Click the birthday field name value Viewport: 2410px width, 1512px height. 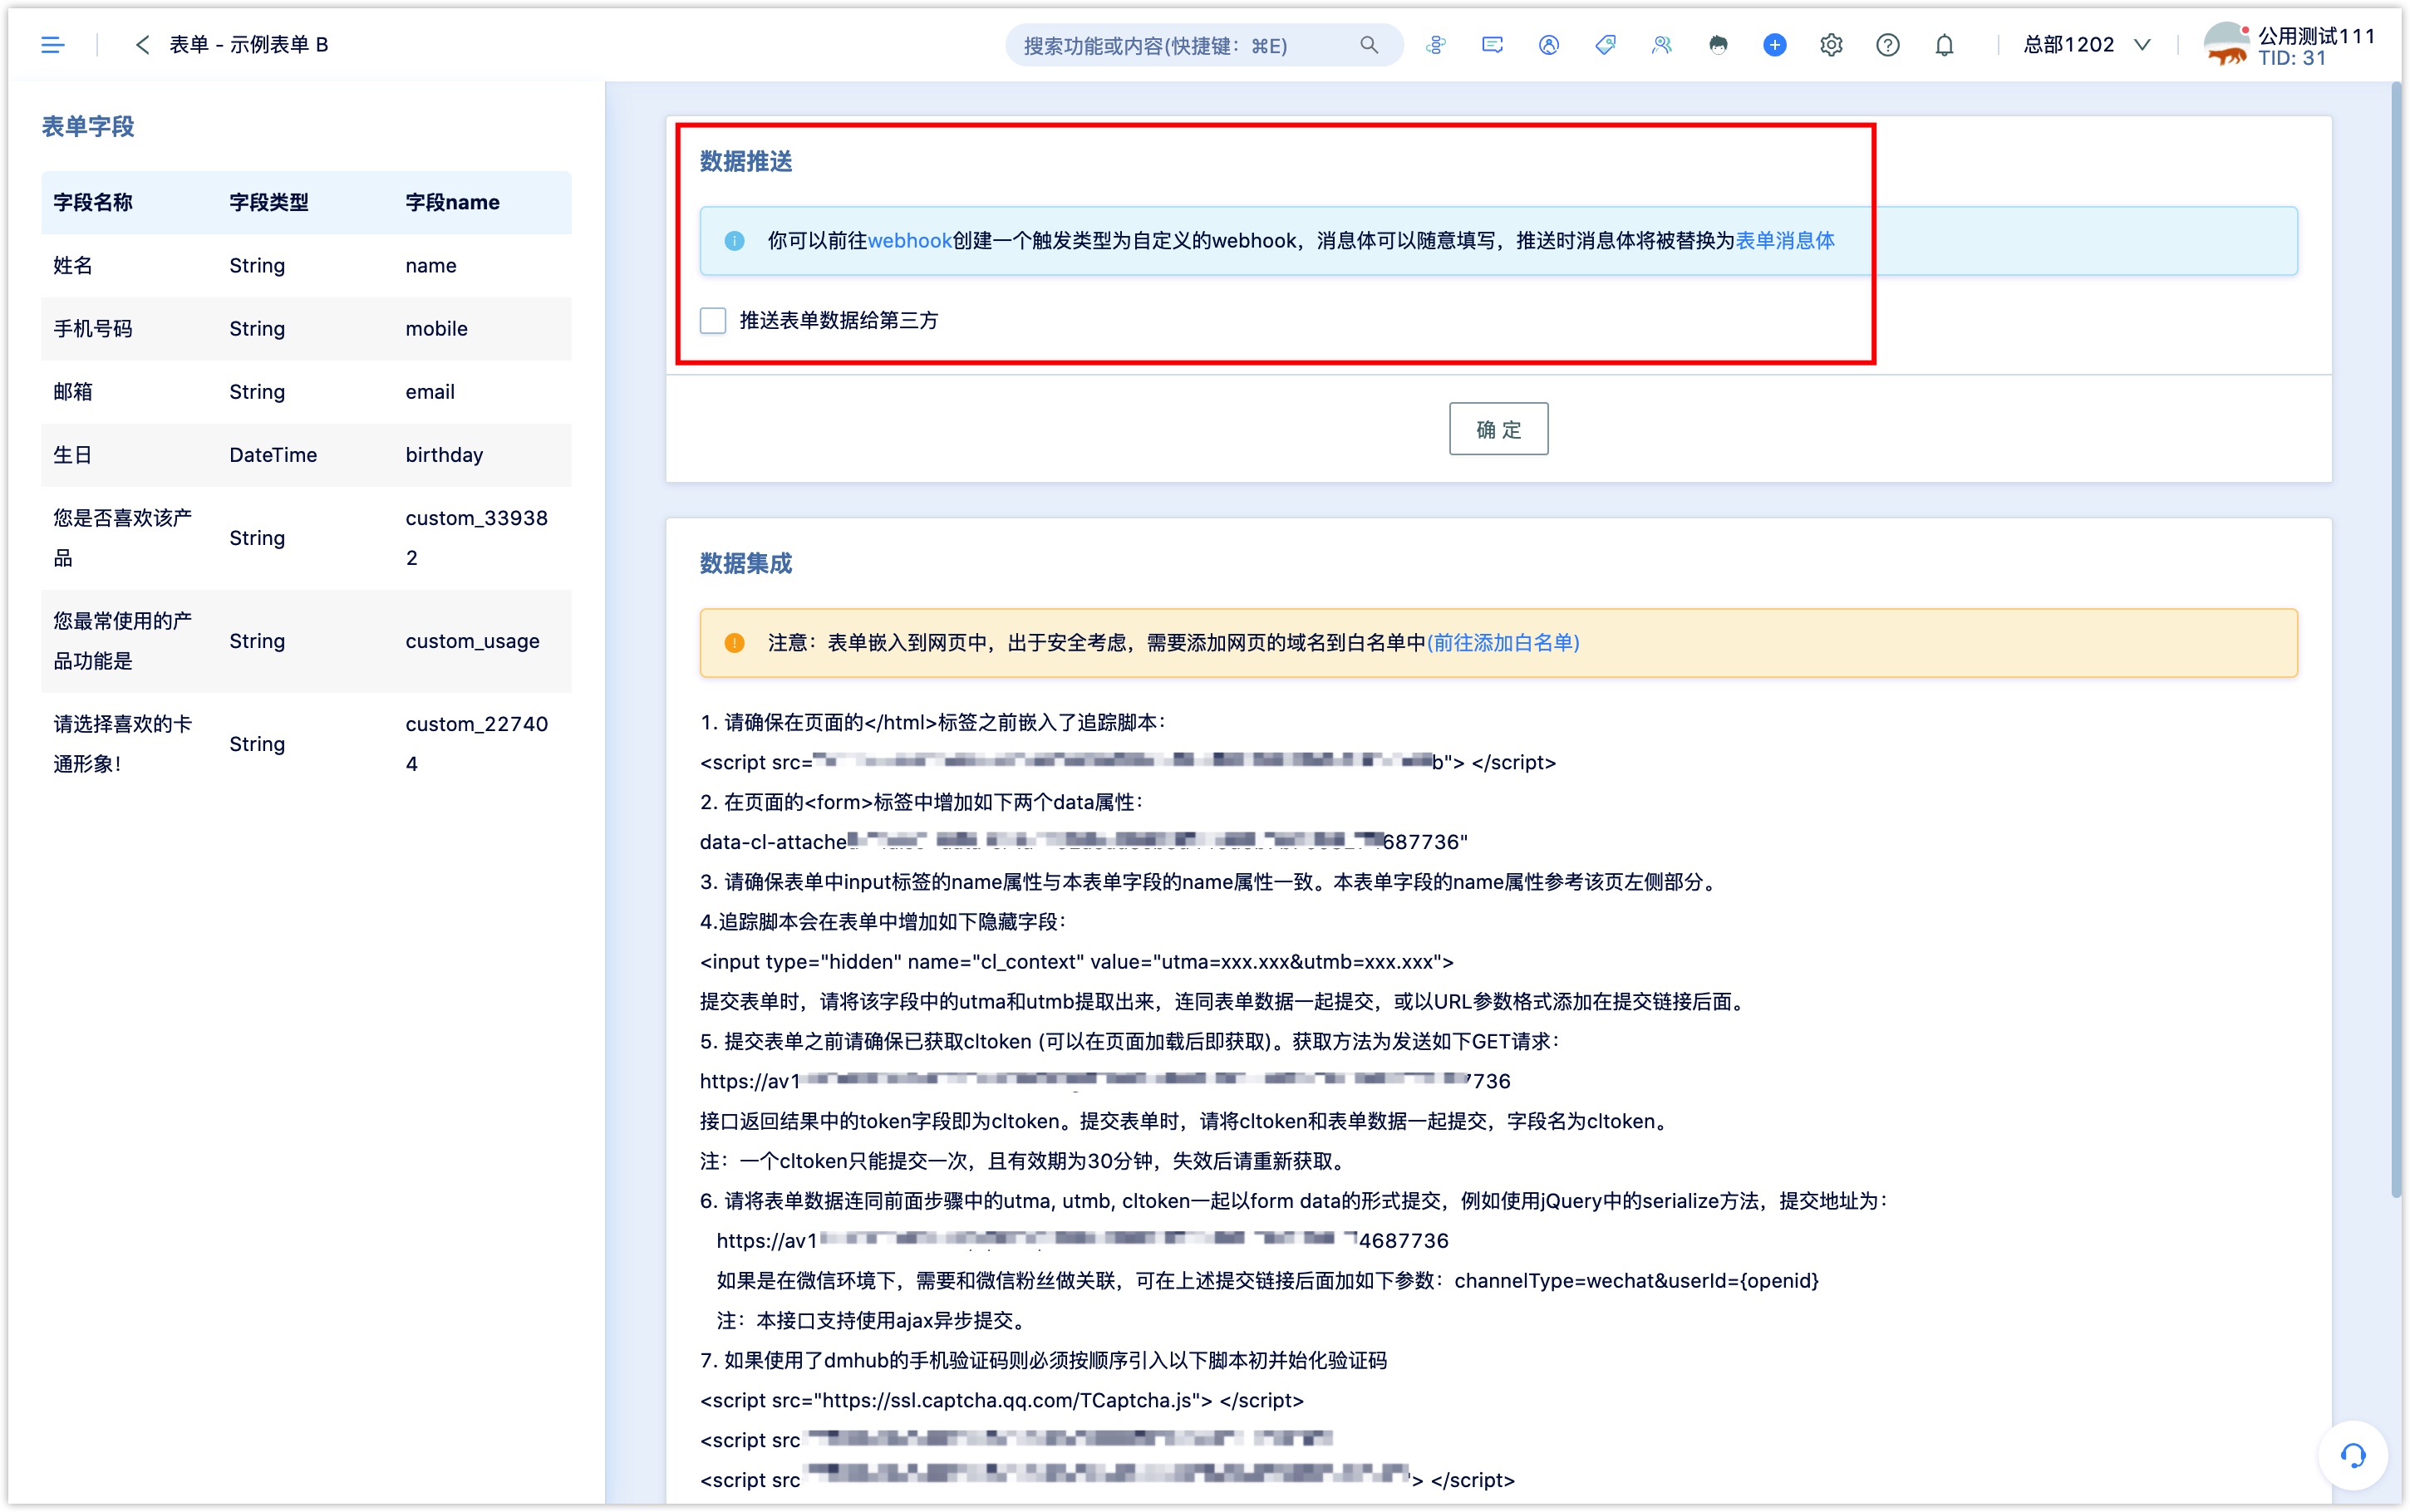point(444,455)
